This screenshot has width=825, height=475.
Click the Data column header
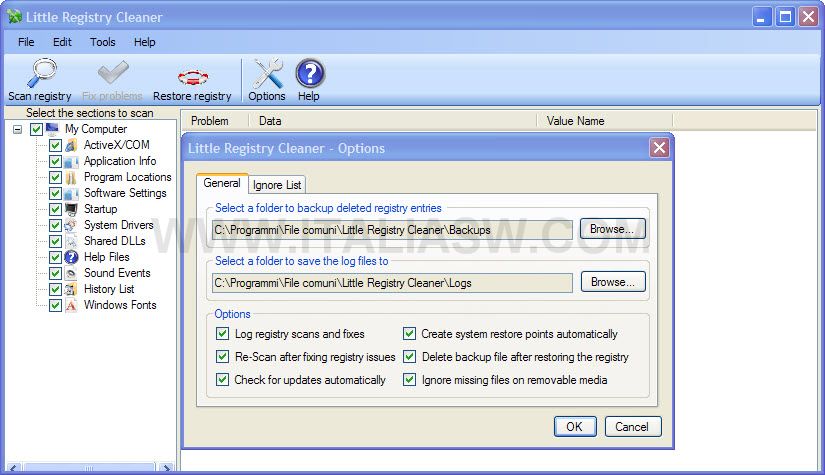[x=392, y=121]
